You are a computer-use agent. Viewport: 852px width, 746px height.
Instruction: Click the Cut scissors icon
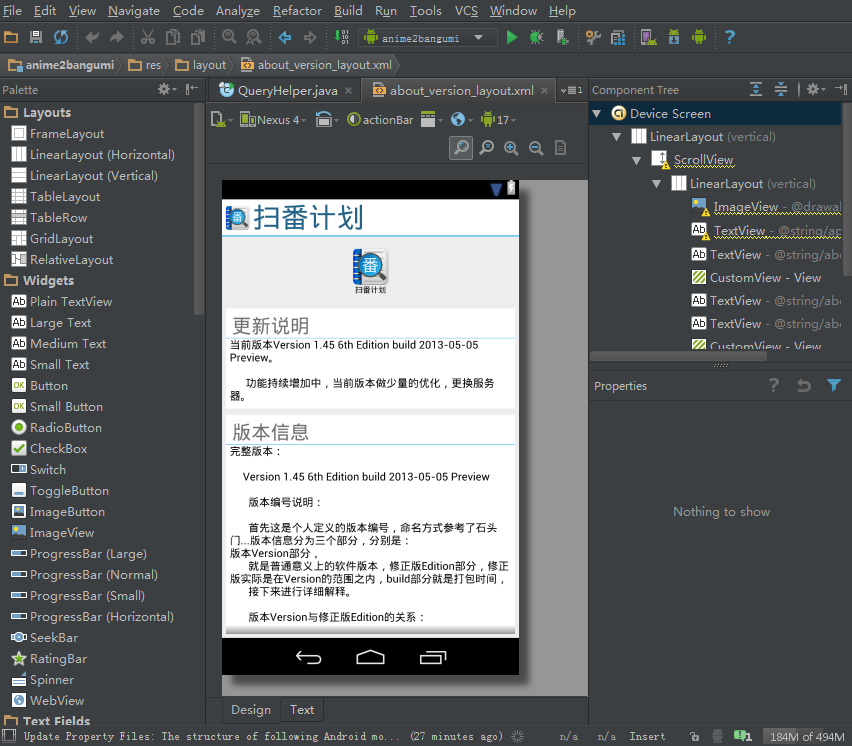[147, 37]
